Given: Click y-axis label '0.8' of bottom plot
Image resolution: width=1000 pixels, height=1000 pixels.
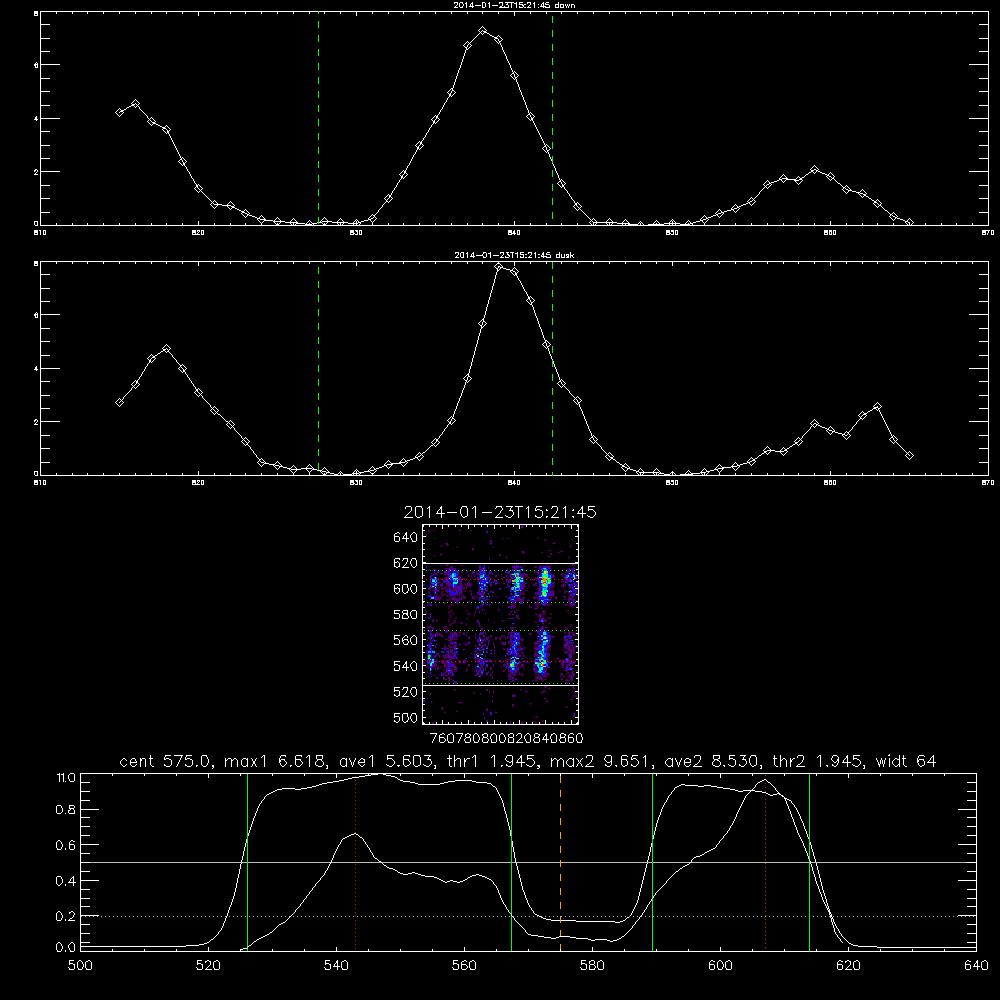Looking at the screenshot, I should tap(66, 810).
